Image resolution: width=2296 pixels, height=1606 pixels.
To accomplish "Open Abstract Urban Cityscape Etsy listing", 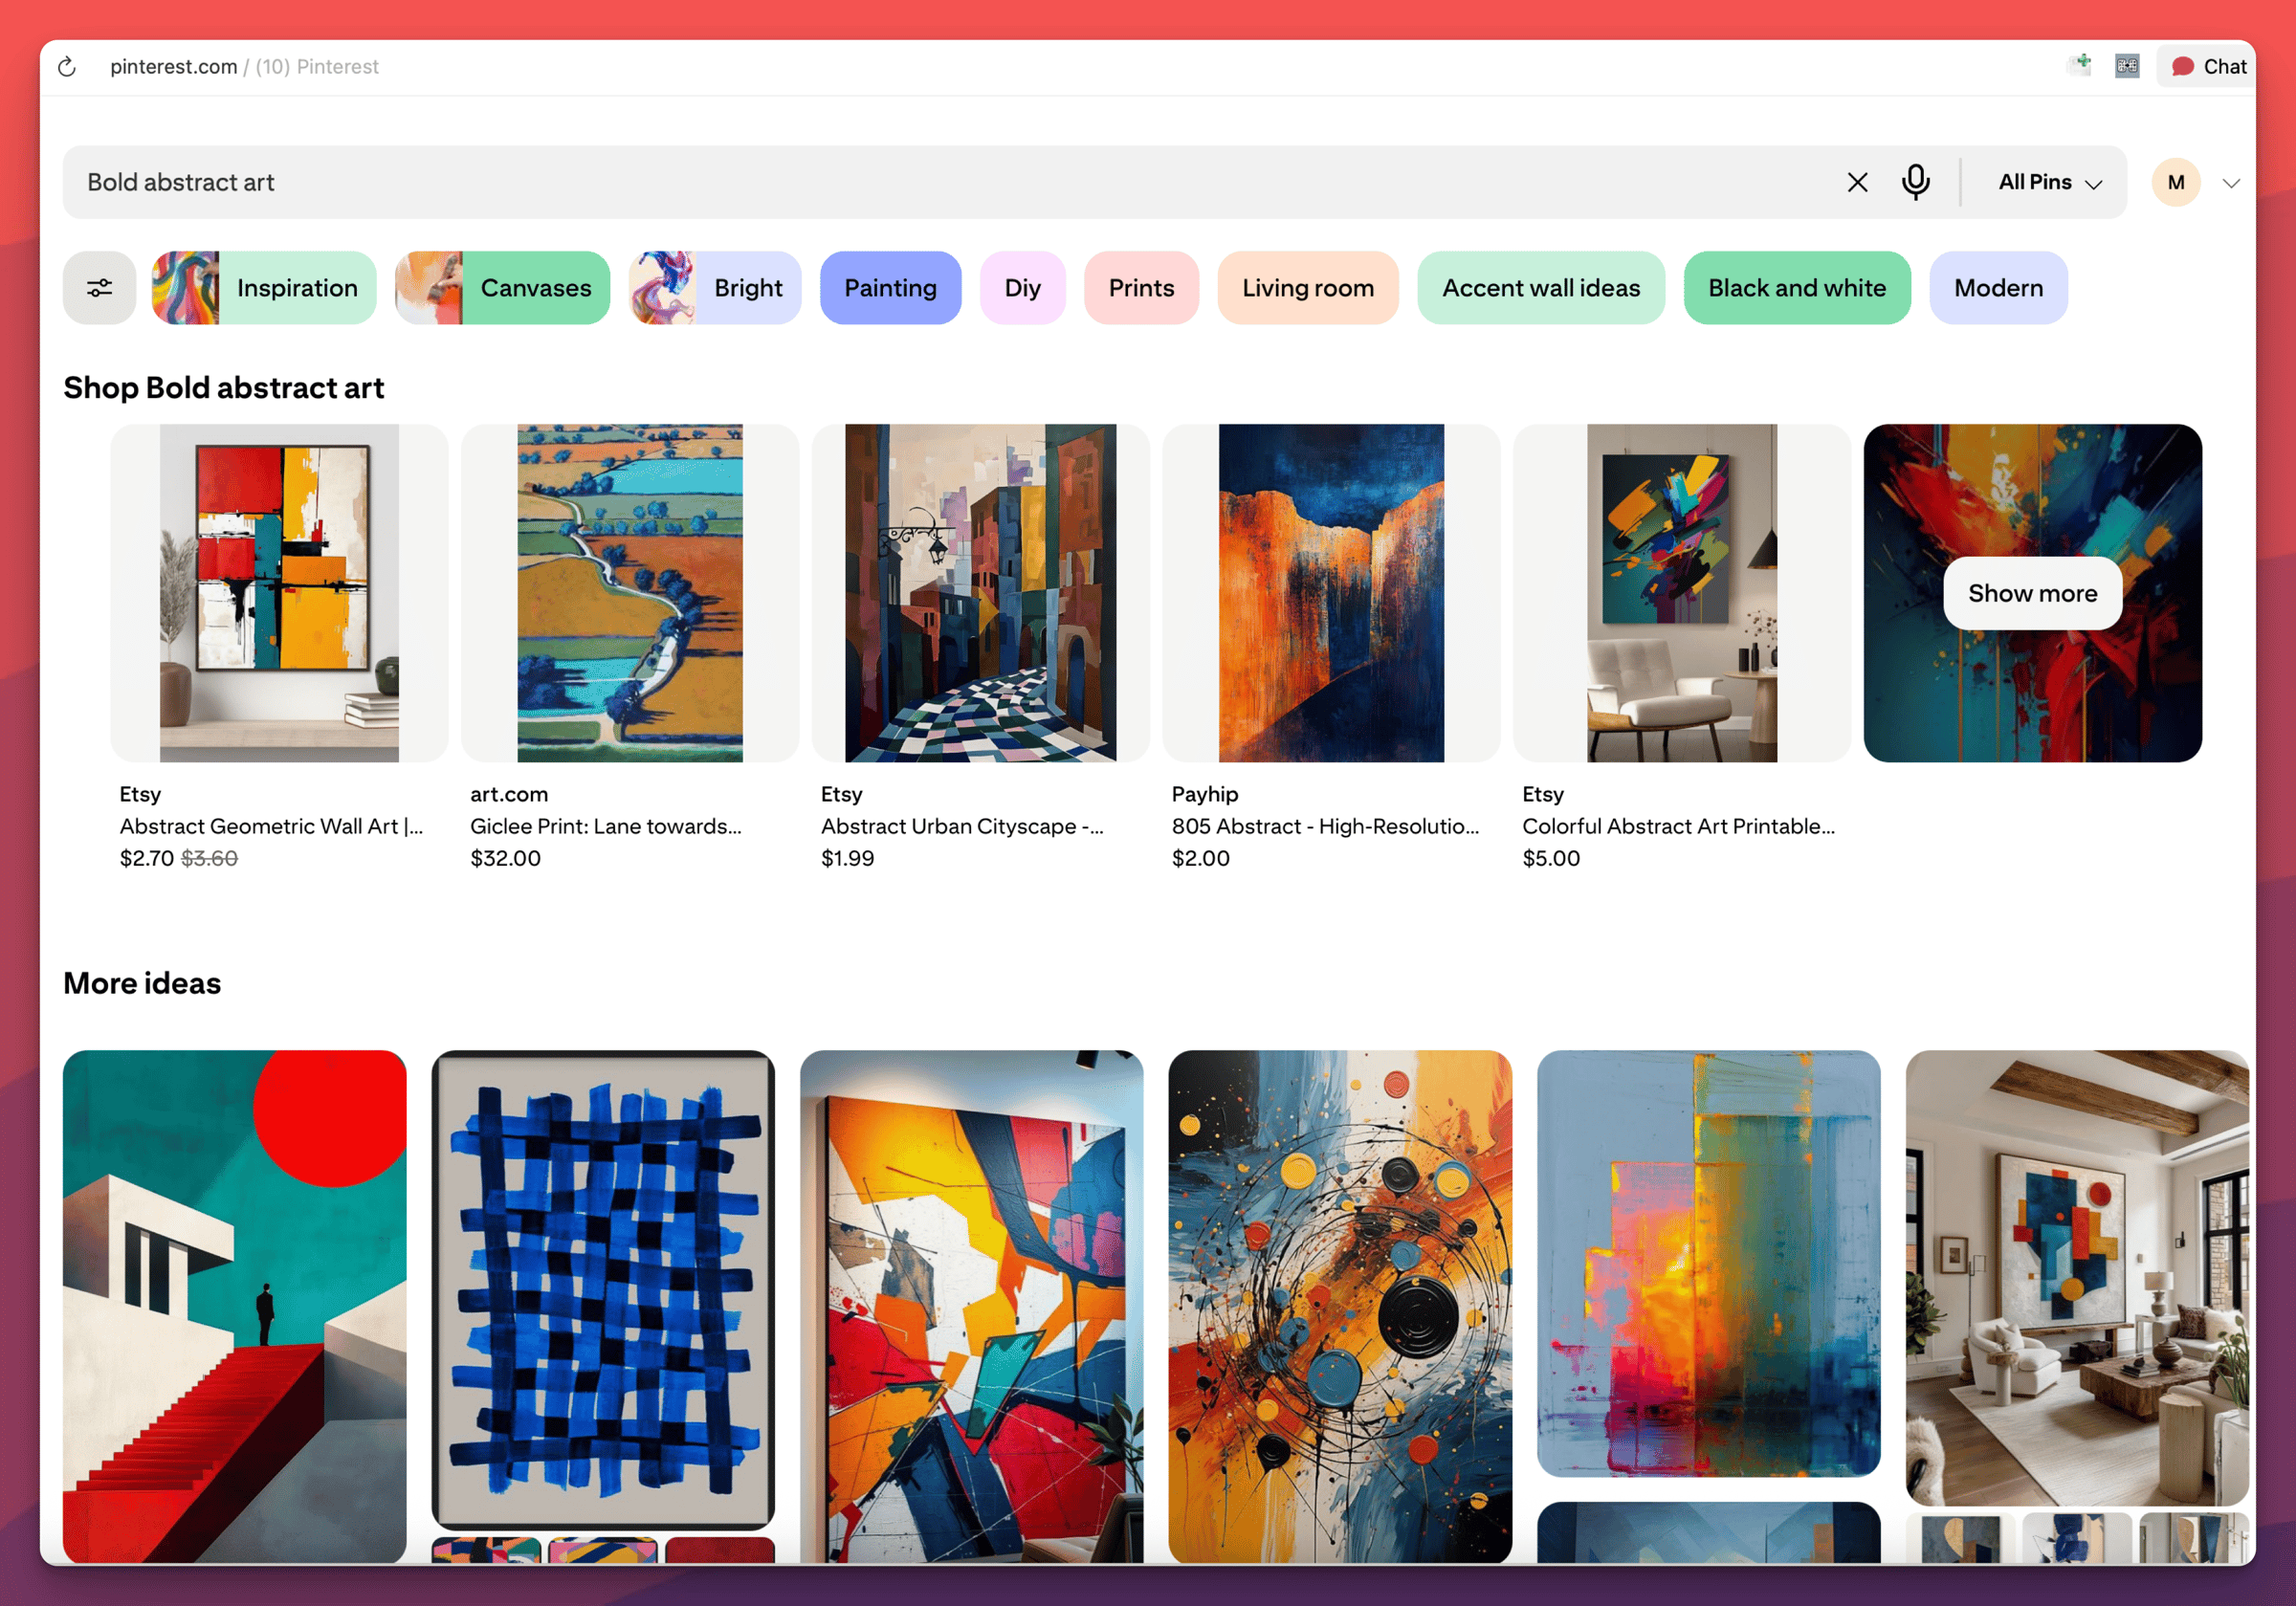I will (x=980, y=593).
